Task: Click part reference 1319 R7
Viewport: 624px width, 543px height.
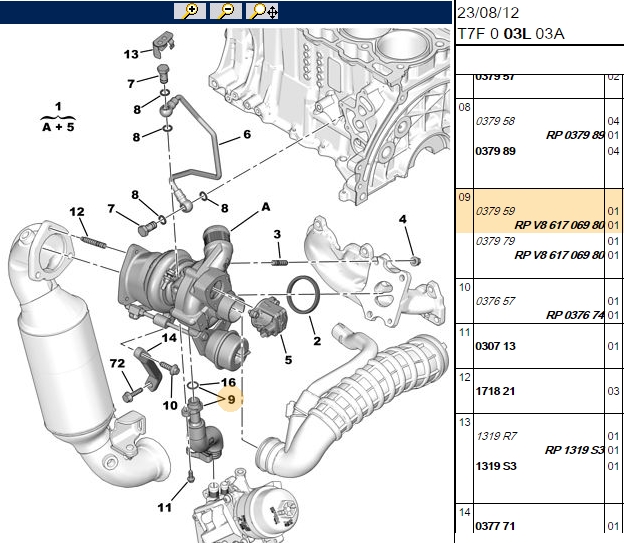Action: click(496, 436)
